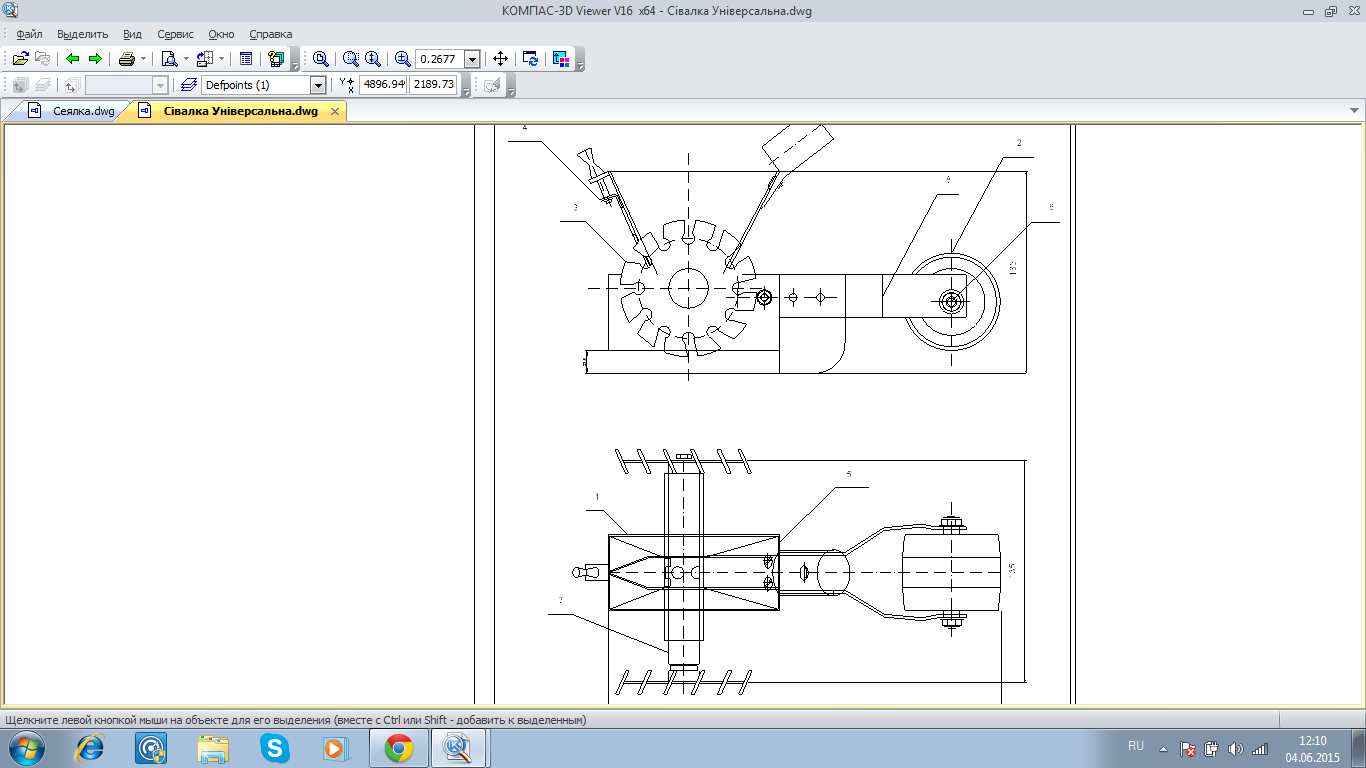Viewport: 1366px width, 768px height.
Task: Click the Open file icon
Action: point(20,59)
